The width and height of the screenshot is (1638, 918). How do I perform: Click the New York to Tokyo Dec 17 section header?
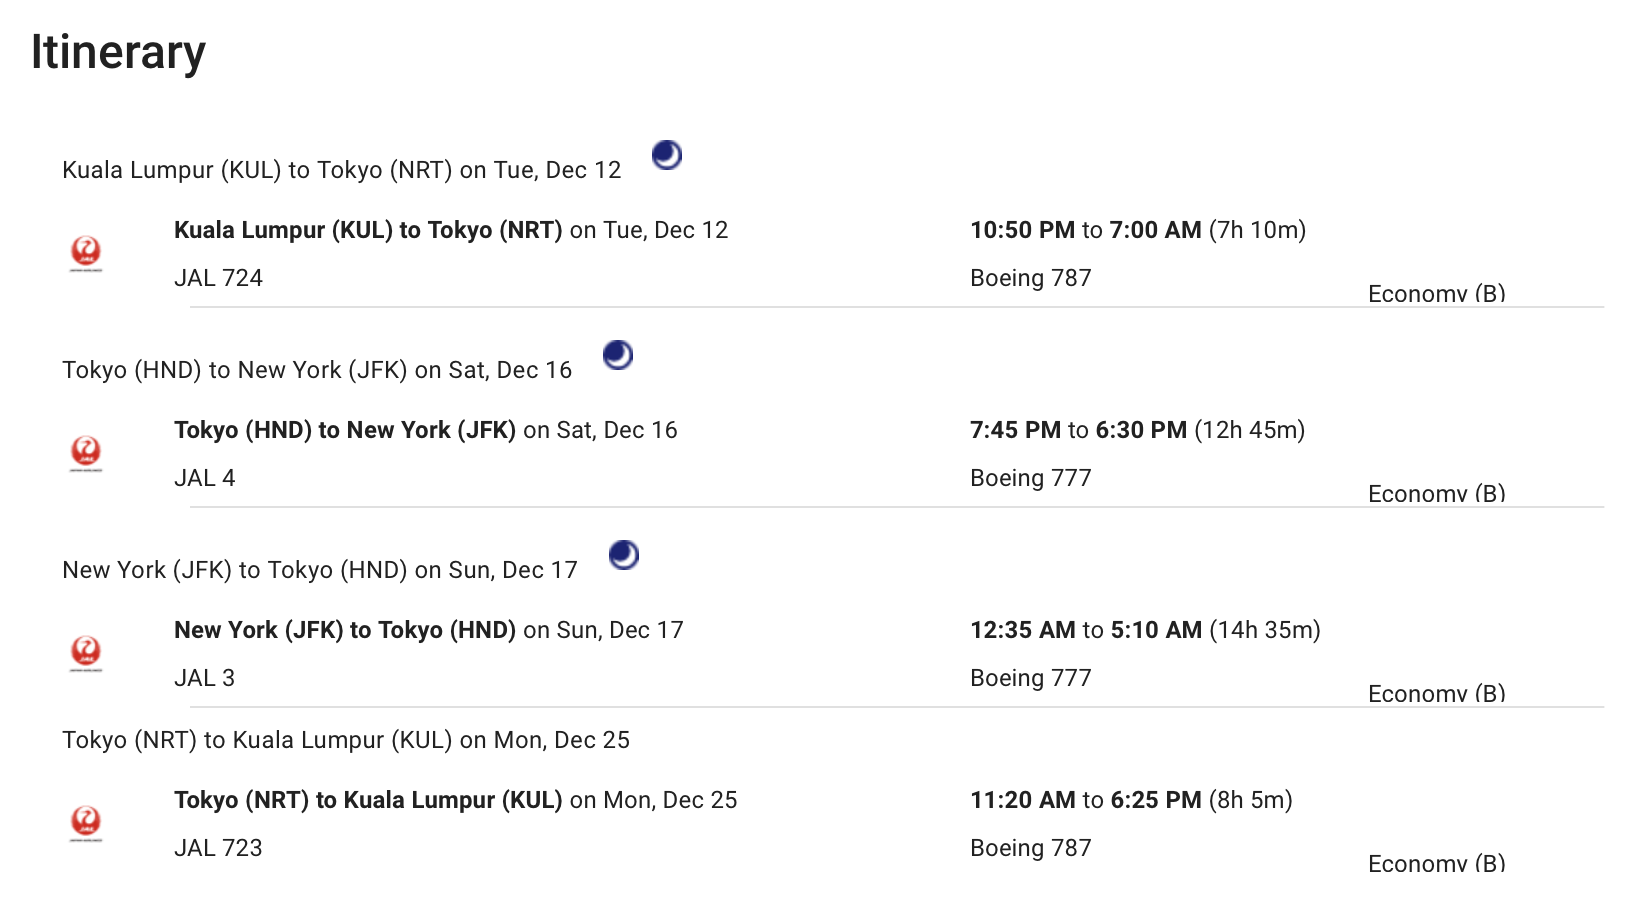[x=320, y=570]
